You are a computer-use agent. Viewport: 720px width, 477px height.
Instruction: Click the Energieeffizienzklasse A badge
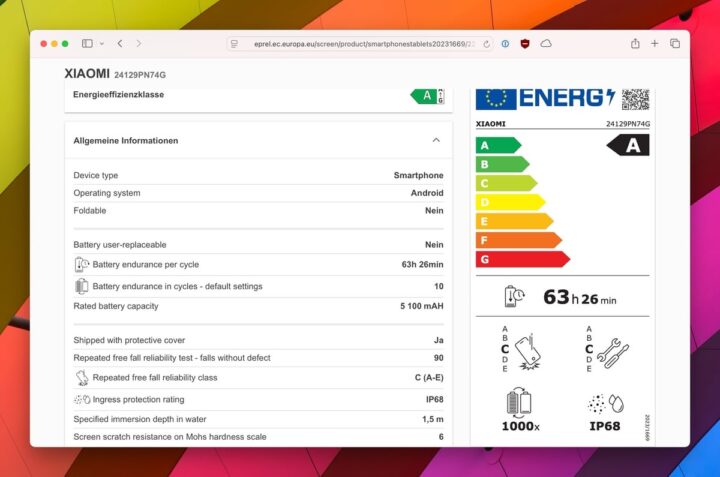coord(428,96)
